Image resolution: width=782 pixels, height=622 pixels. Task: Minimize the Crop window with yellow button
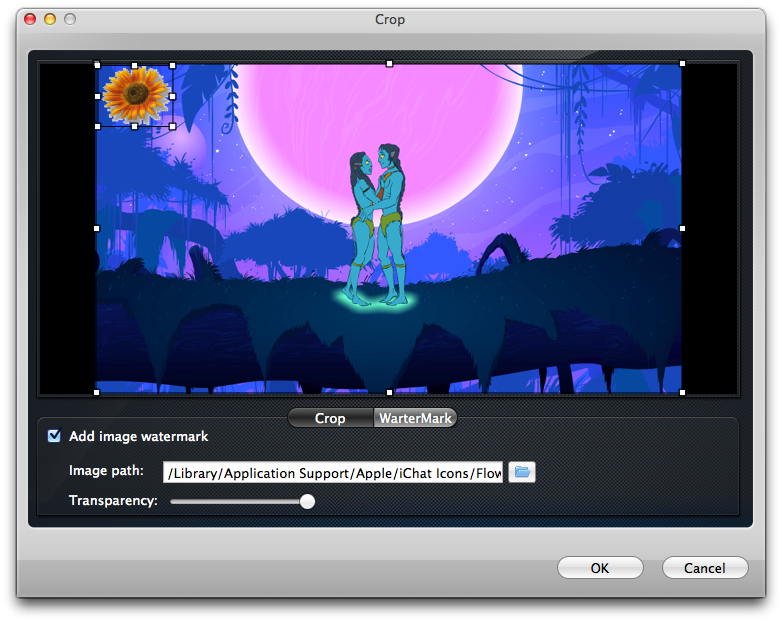[x=50, y=19]
